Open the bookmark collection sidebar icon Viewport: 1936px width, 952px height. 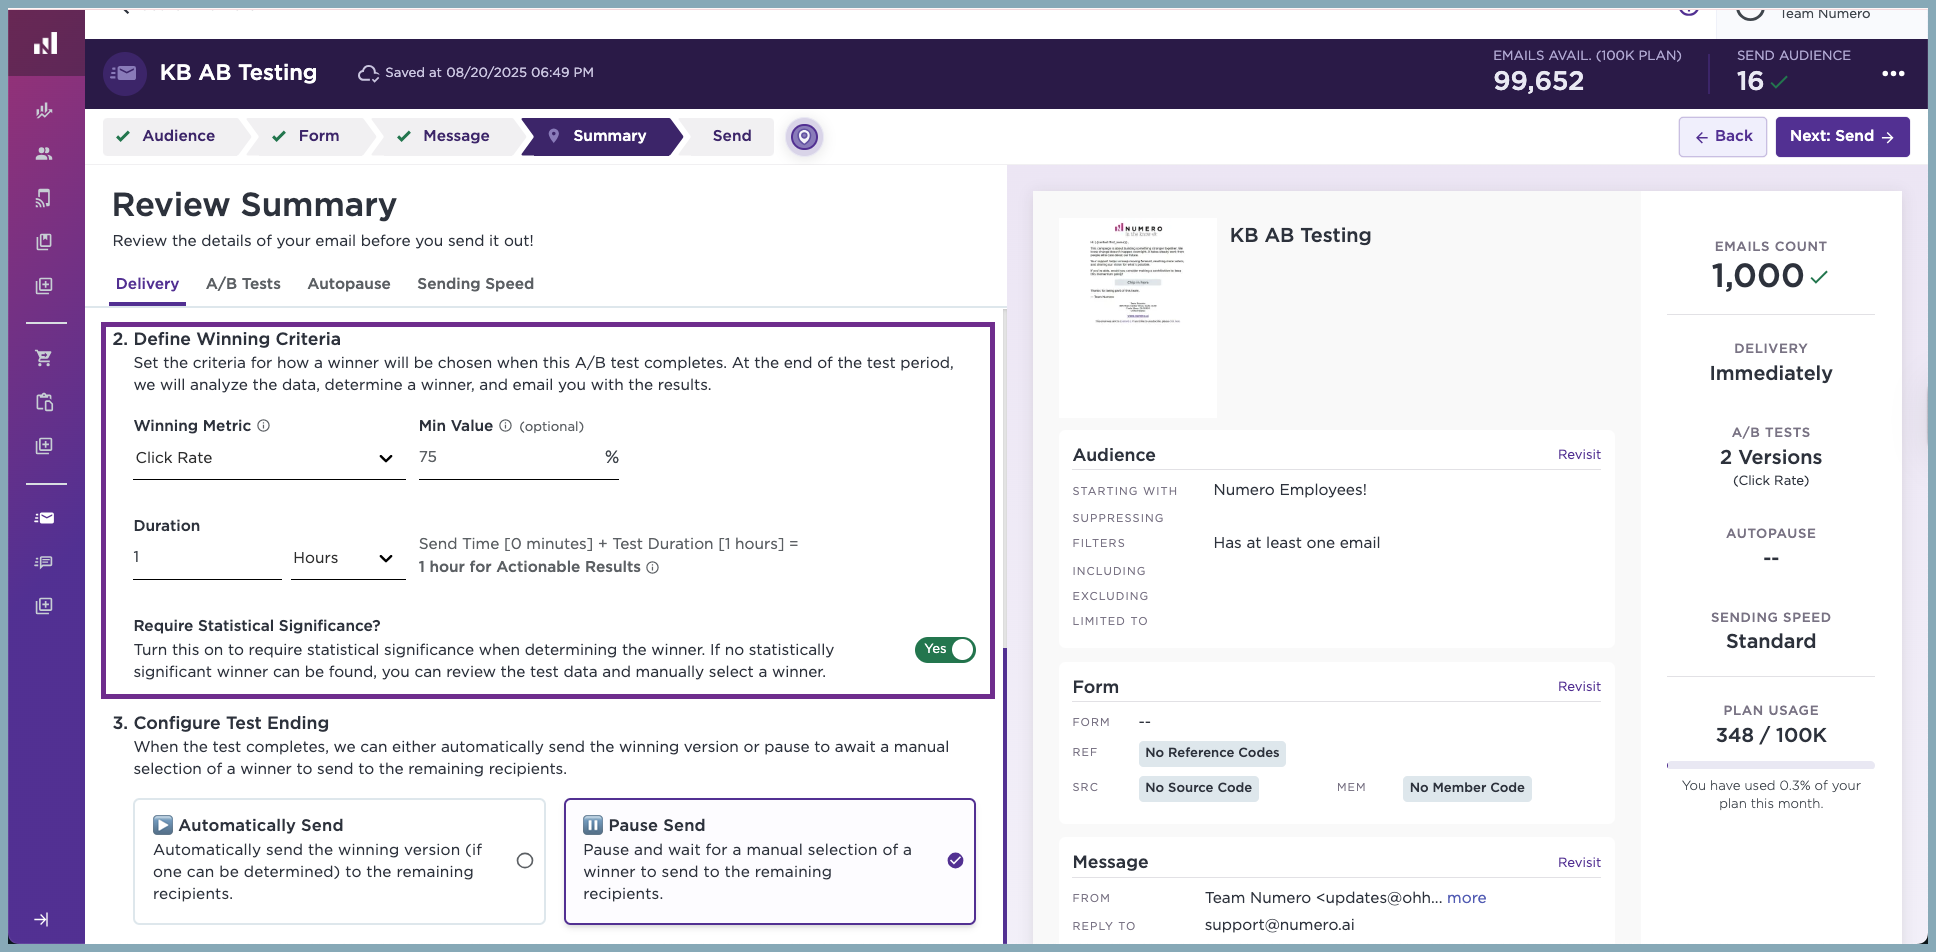coord(44,242)
